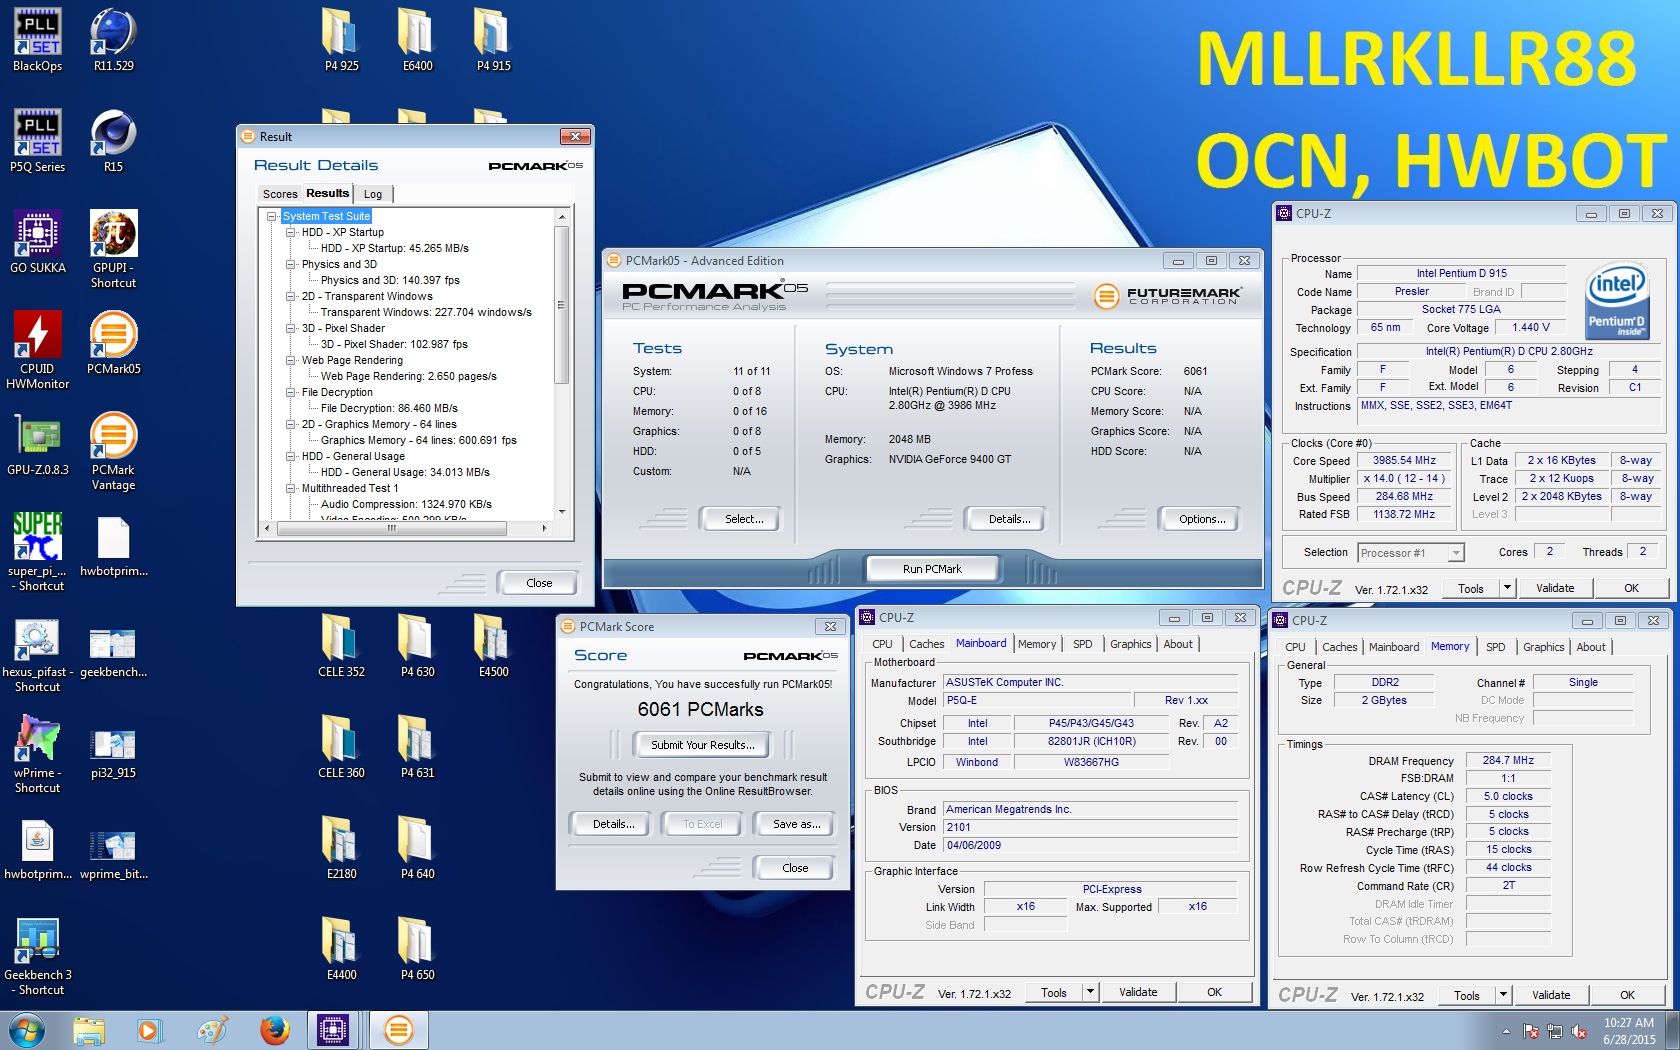The image size is (1680, 1050).
Task: Collapse the 2D - Transparent Windows node
Action: point(291,296)
